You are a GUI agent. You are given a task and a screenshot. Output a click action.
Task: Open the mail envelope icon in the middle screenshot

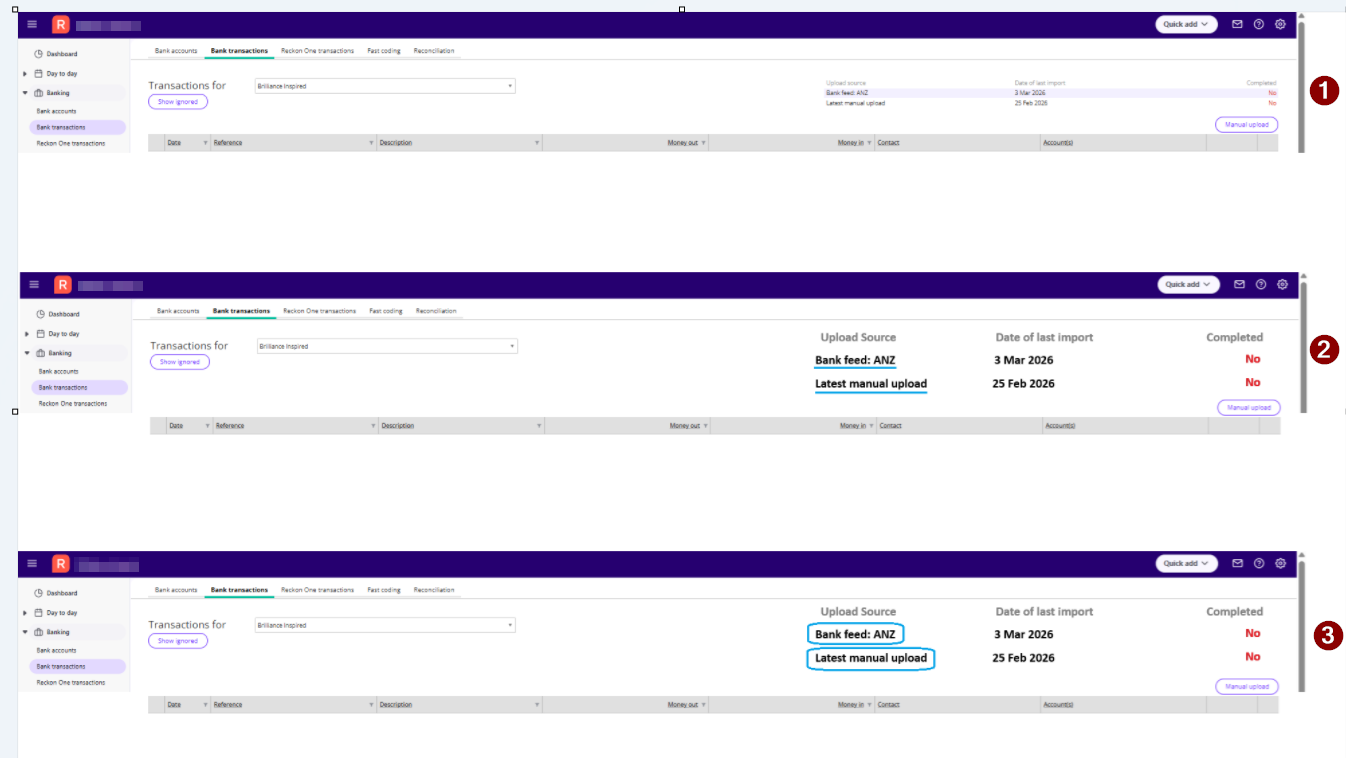click(1239, 284)
